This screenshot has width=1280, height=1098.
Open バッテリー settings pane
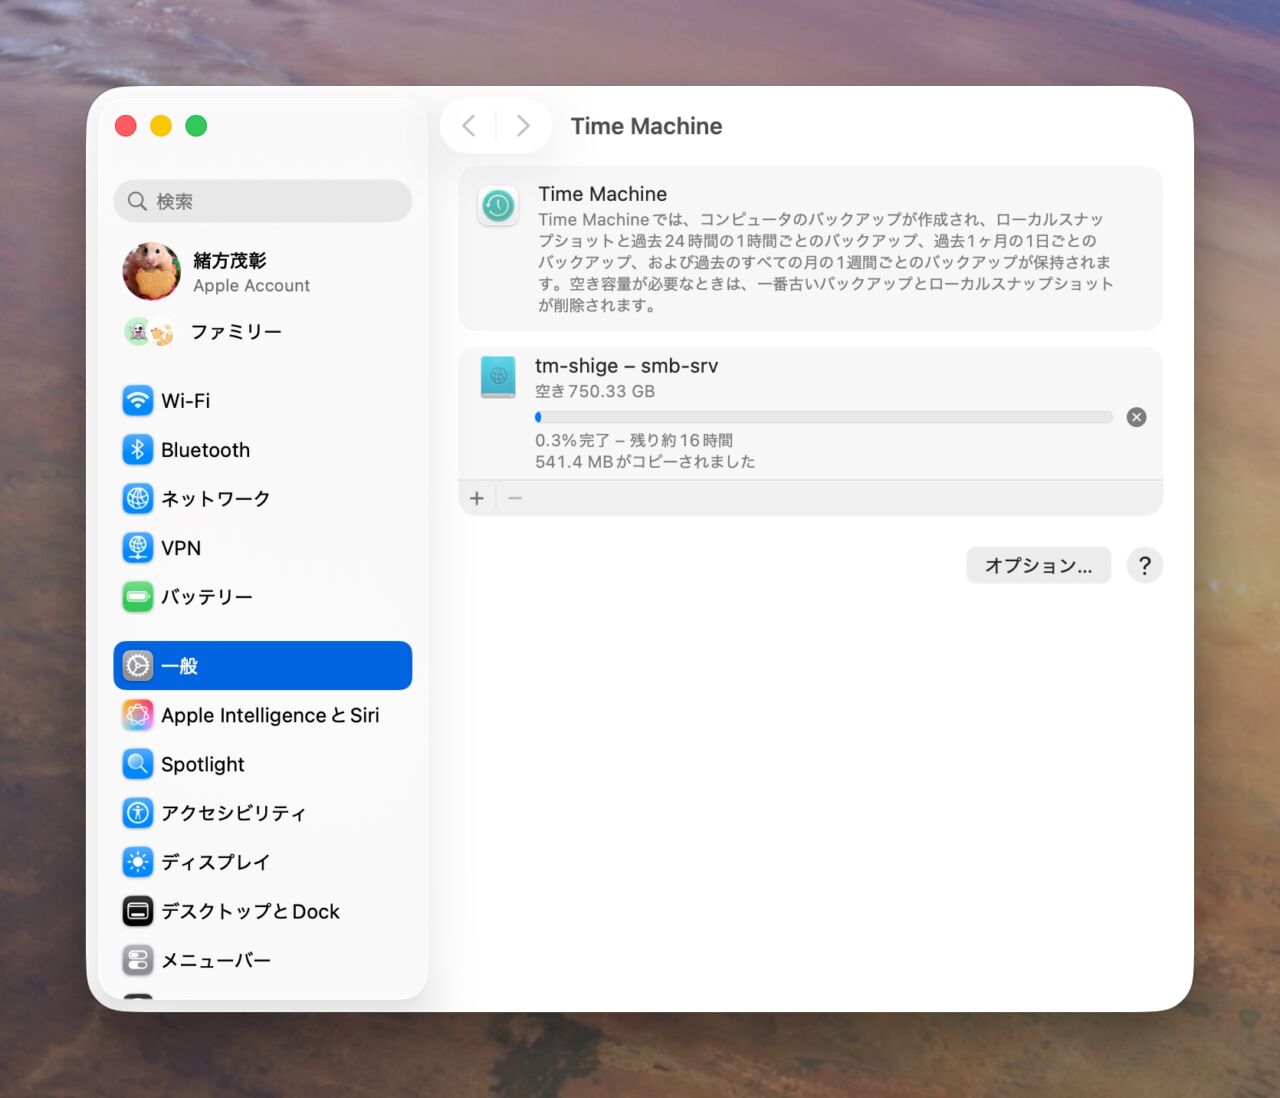pos(263,597)
